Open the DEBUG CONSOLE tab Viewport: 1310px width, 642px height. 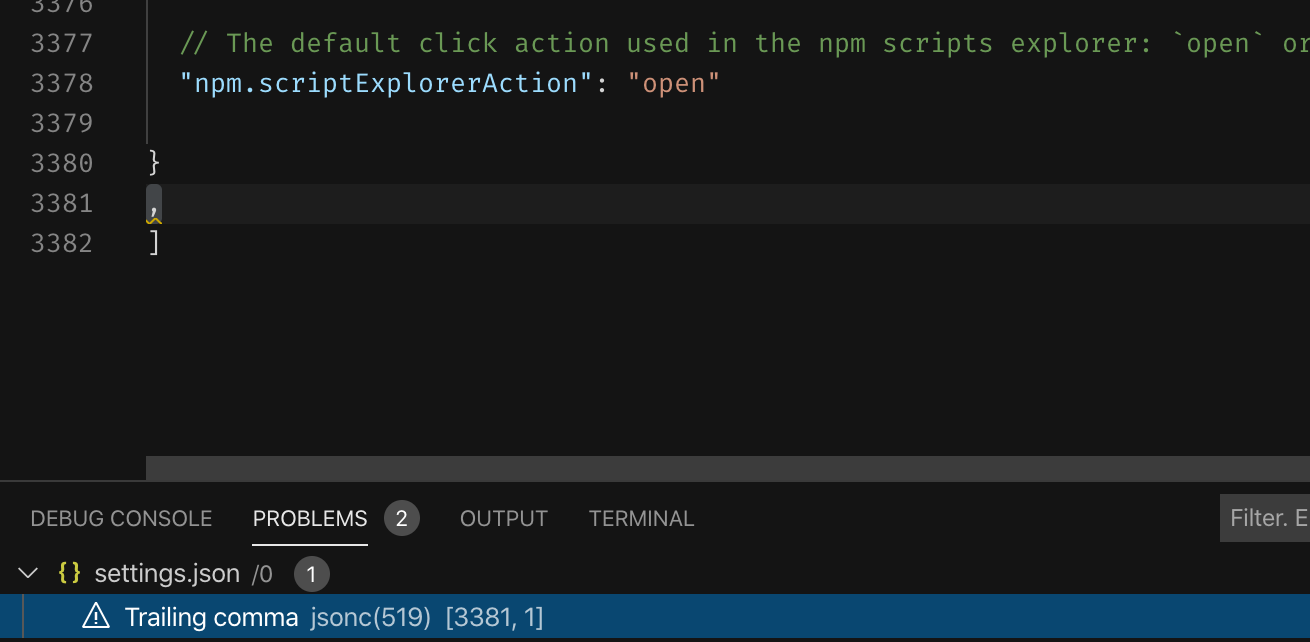[x=120, y=518]
